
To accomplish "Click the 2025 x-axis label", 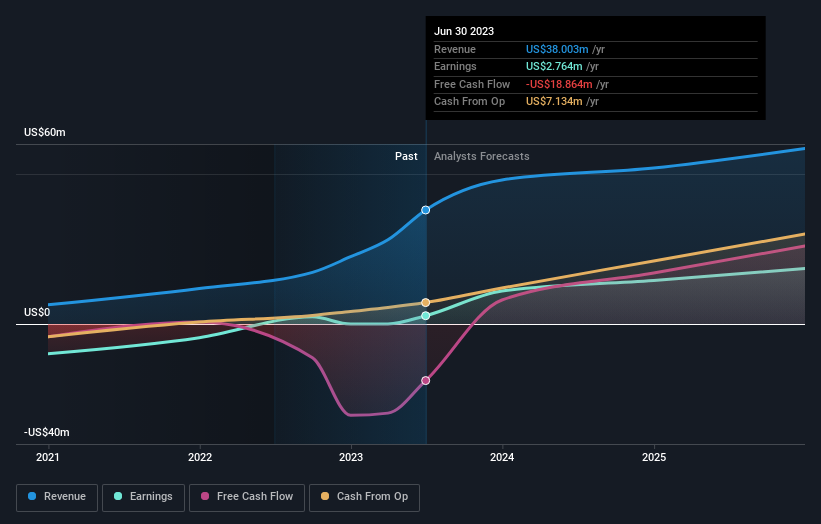I will pyautogui.click(x=654, y=458).
